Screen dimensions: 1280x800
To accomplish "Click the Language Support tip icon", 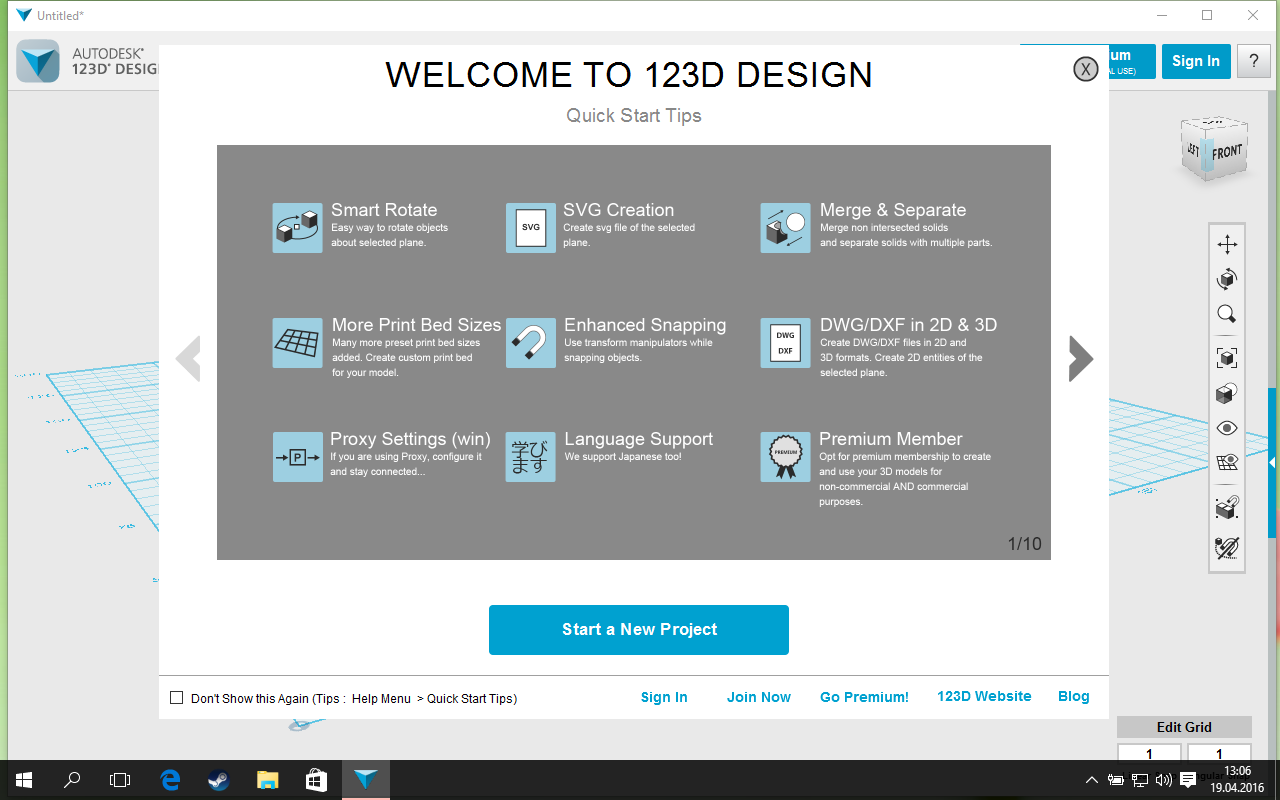I will 531,457.
